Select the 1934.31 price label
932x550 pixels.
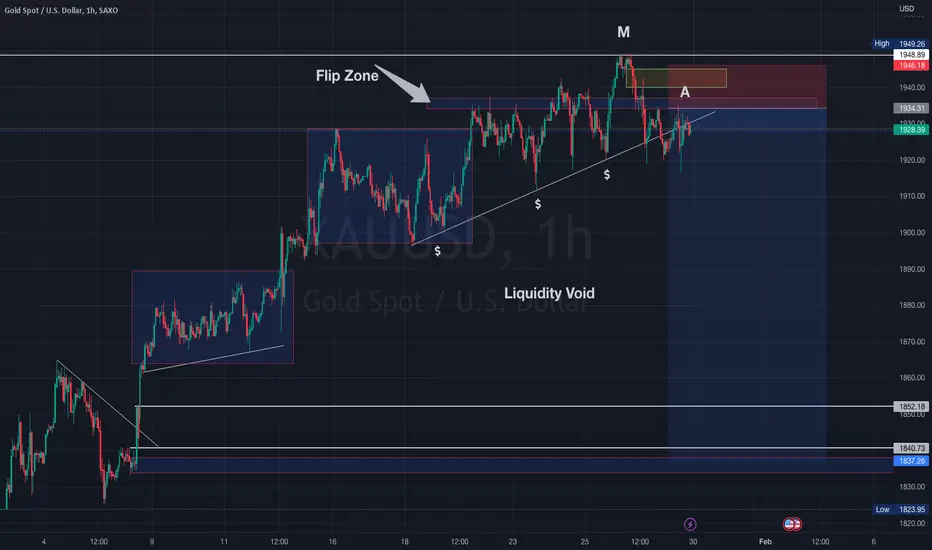[911, 108]
